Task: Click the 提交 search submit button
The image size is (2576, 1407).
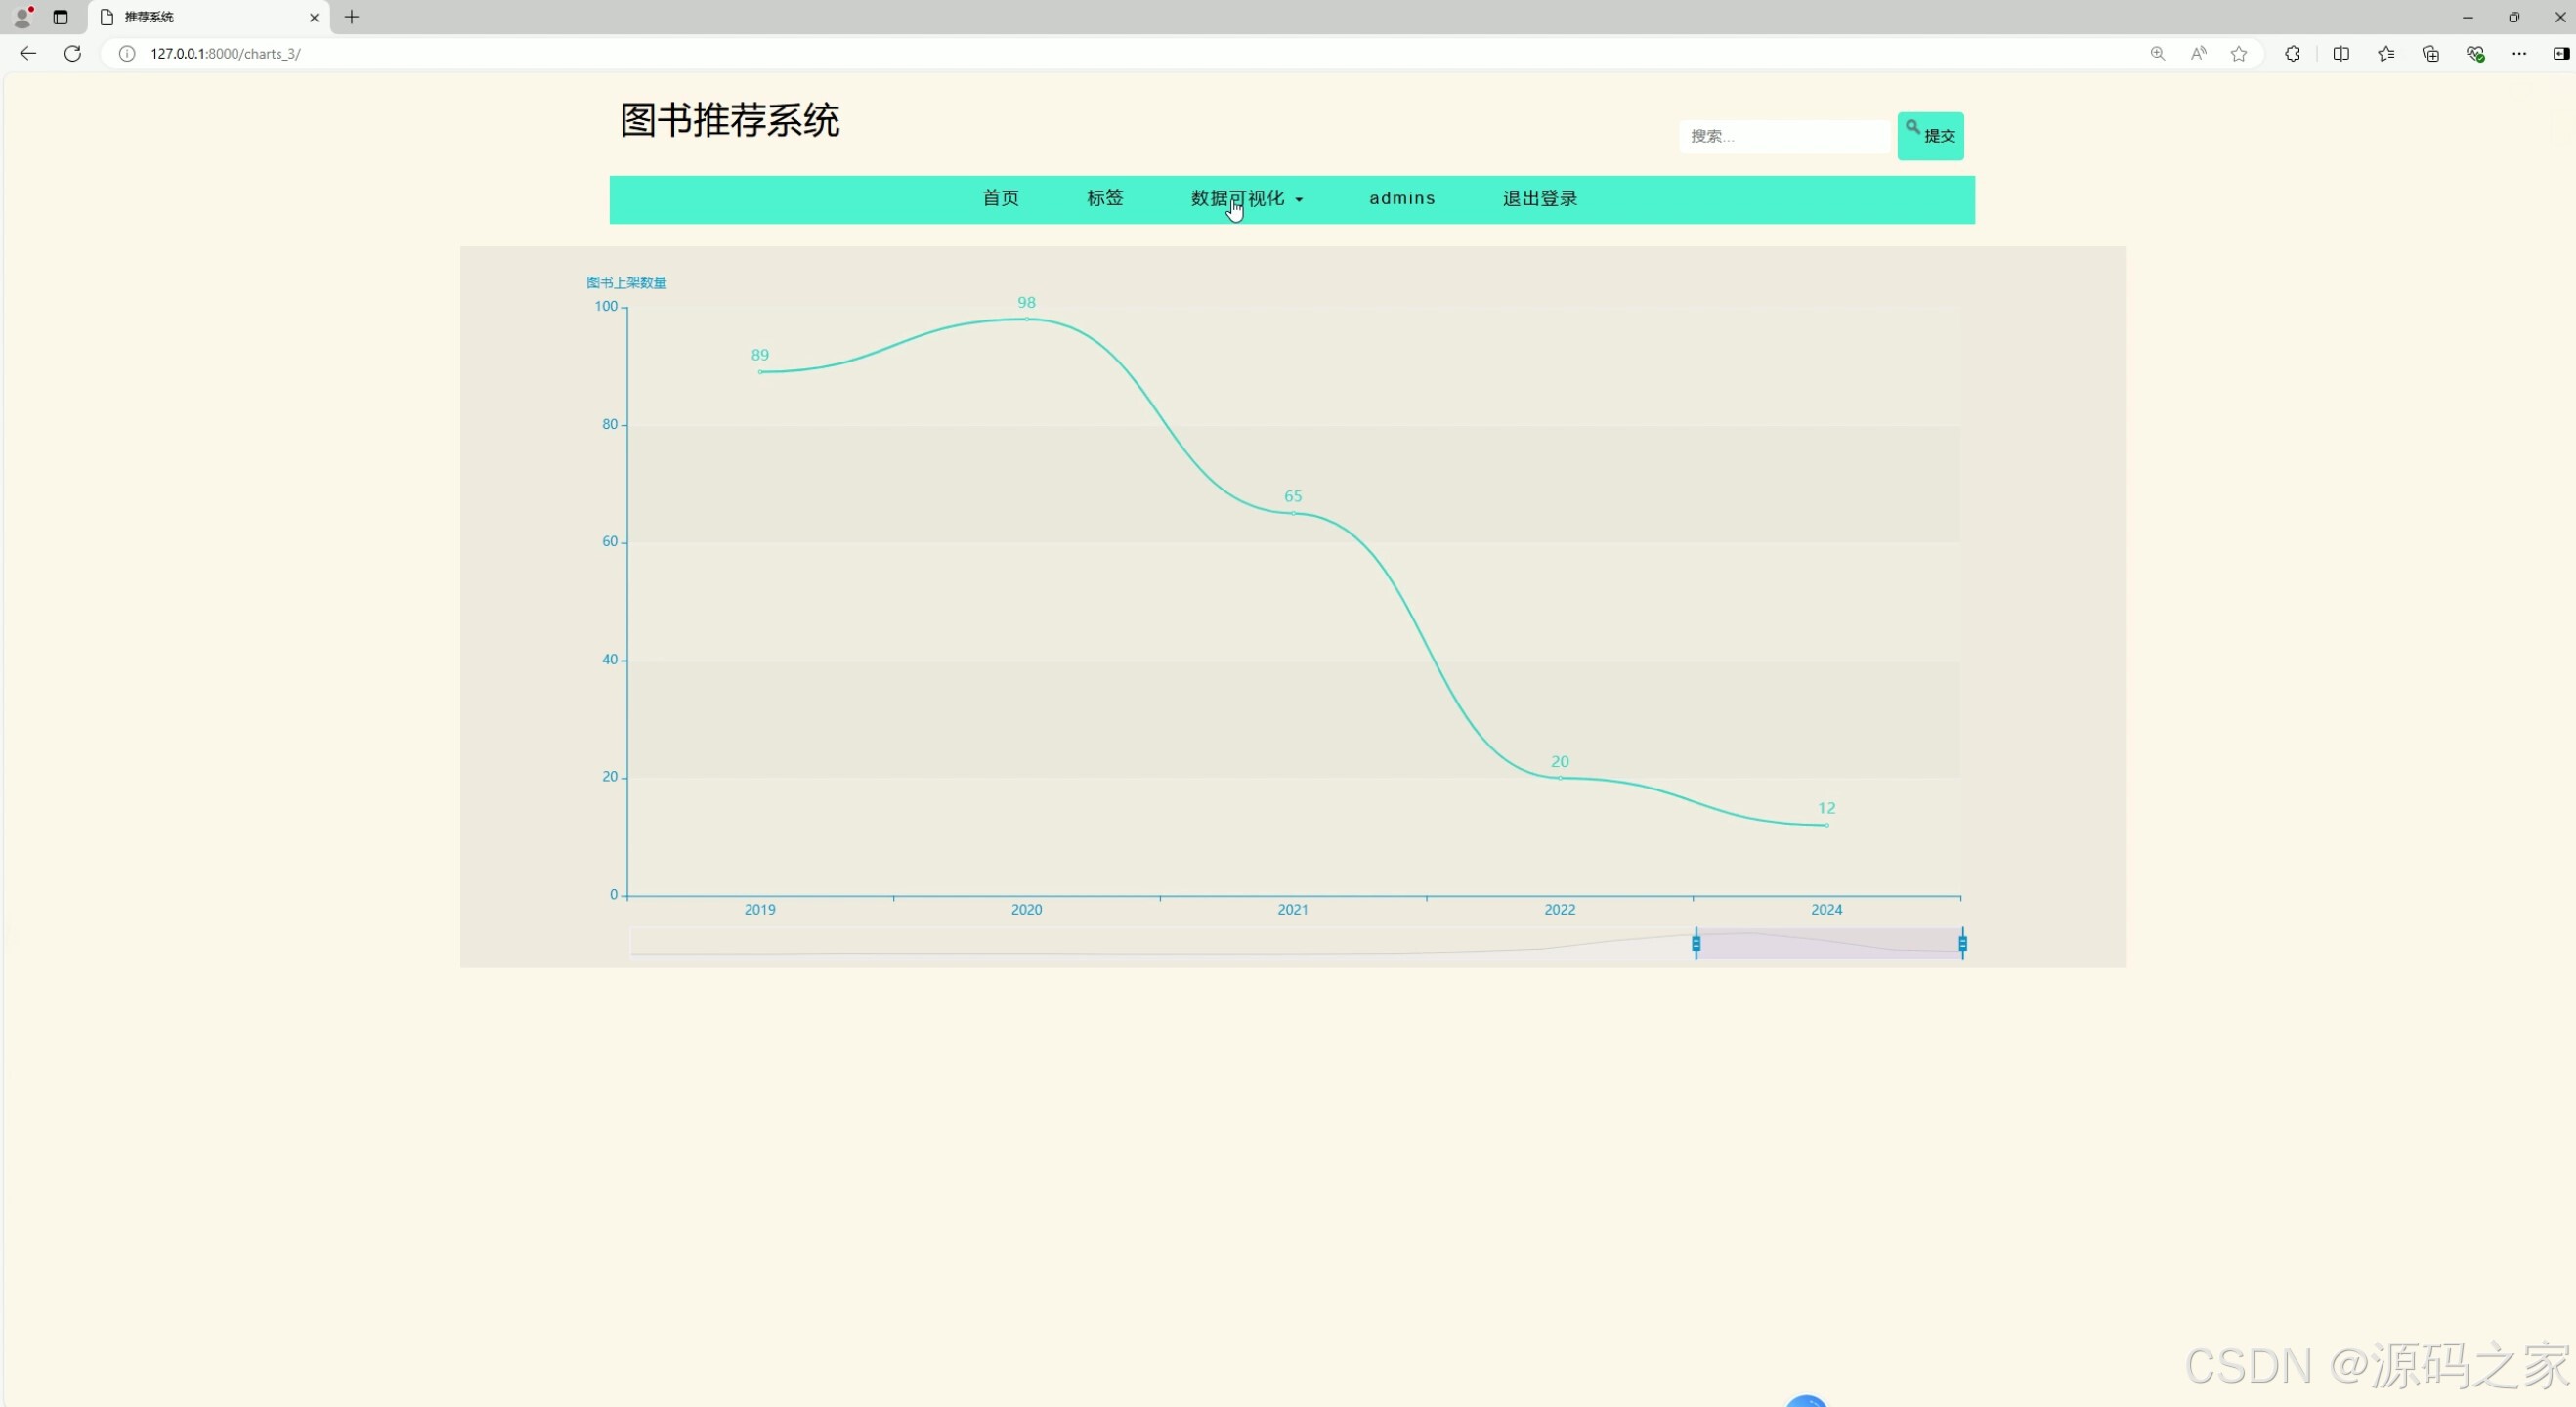Action: (x=1930, y=136)
